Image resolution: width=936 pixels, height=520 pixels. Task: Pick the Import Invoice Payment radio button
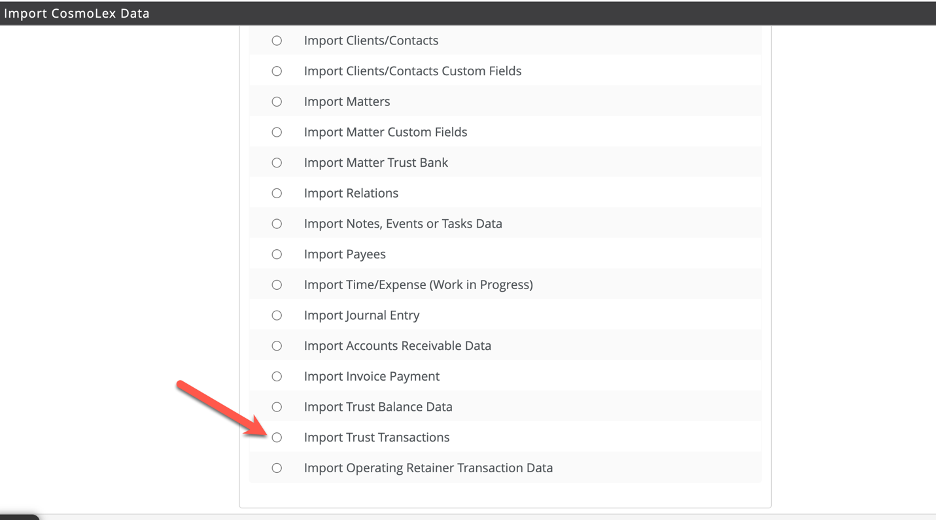(x=277, y=376)
